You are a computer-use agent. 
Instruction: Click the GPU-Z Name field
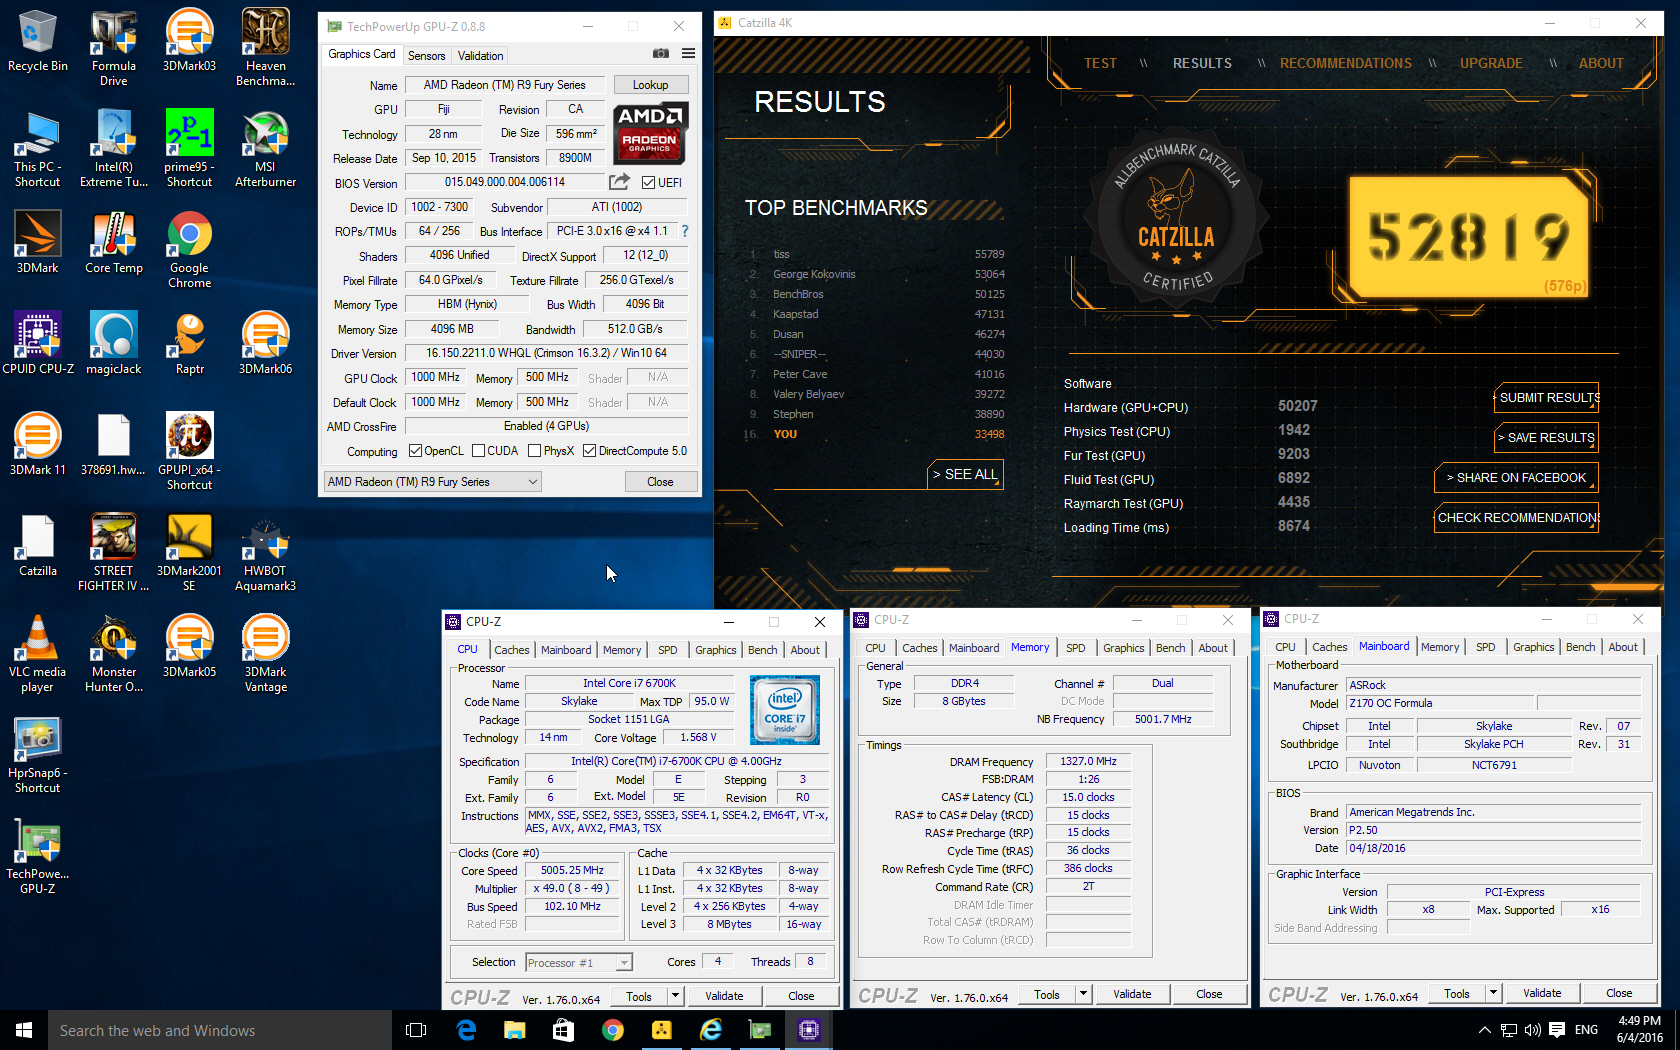click(504, 85)
